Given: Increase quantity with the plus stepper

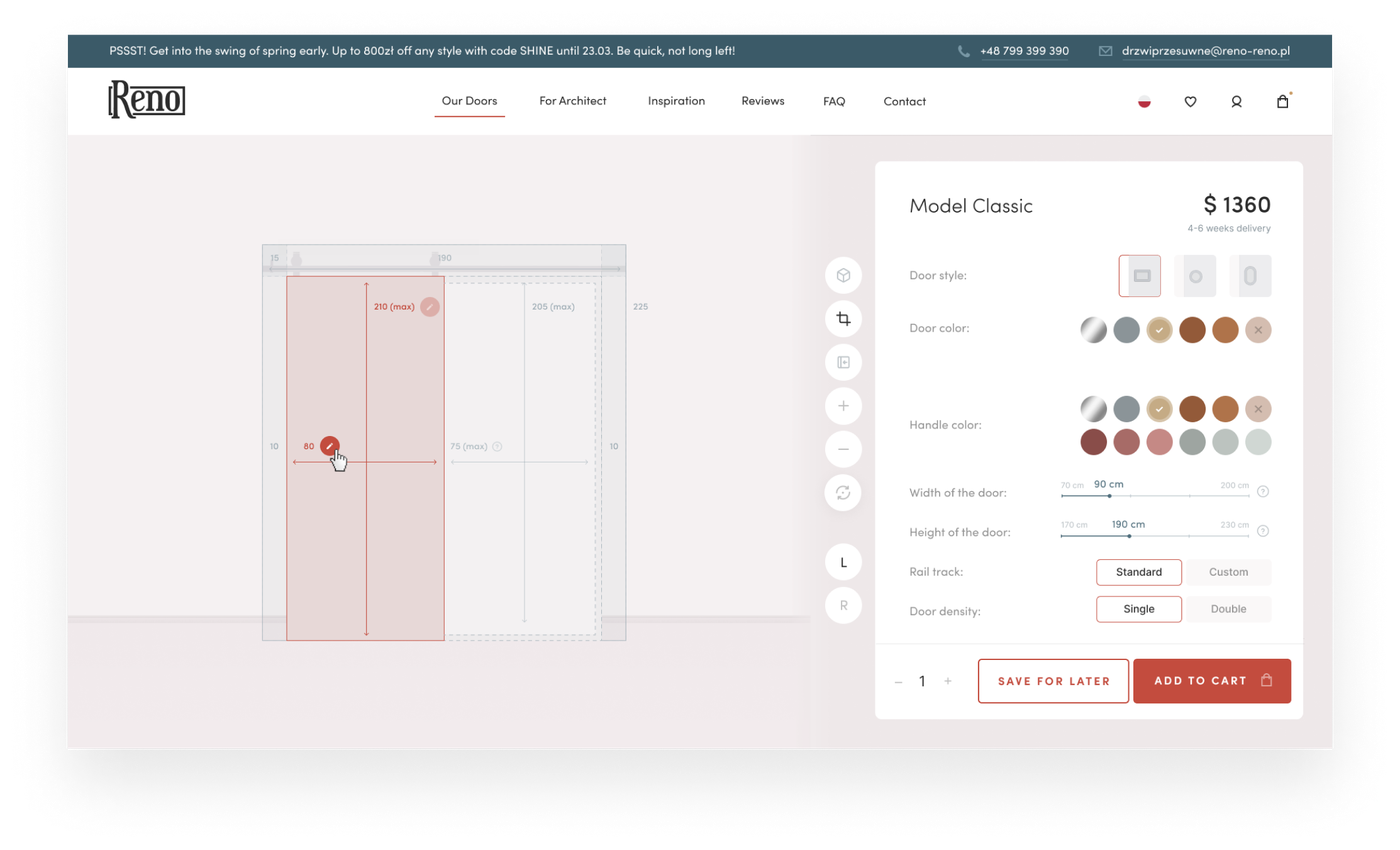Looking at the screenshot, I should click(x=948, y=681).
